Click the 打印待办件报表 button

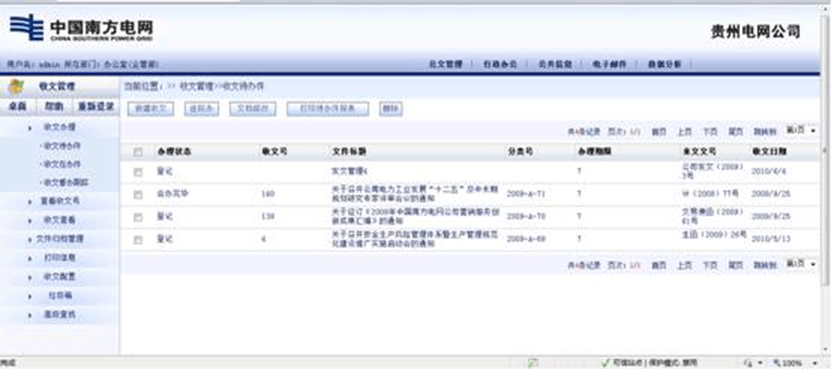pyautogui.click(x=328, y=109)
